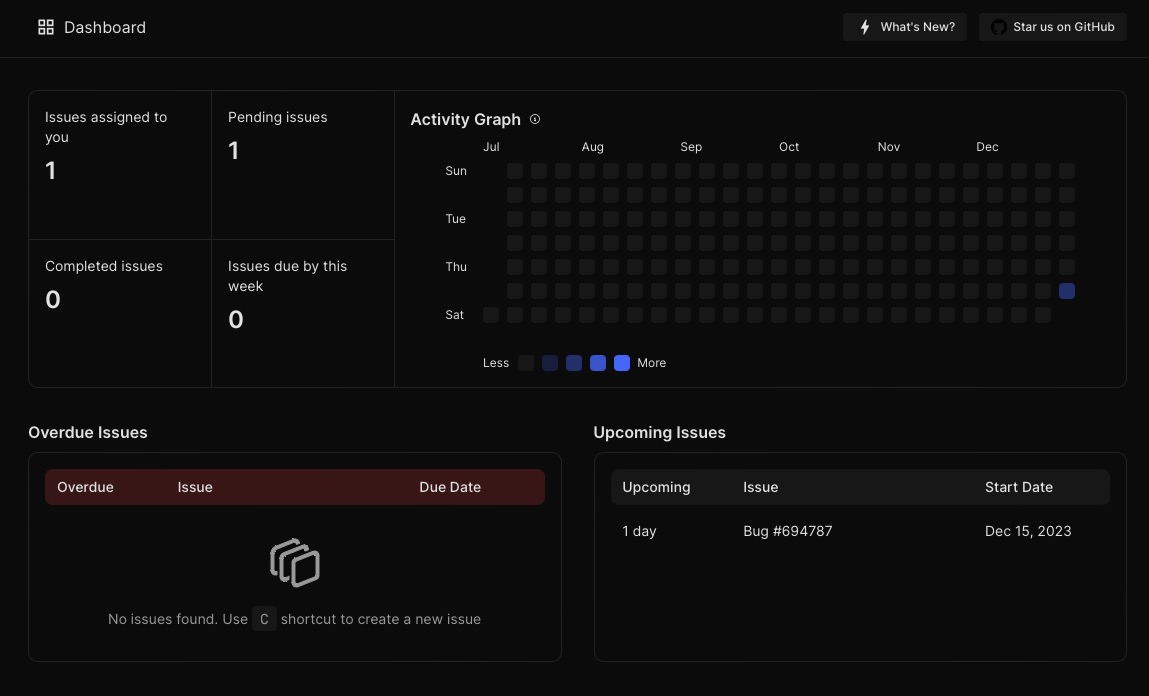The image size is (1149, 696).
Task: Click the GitHub logo icon
Action: tap(998, 27)
